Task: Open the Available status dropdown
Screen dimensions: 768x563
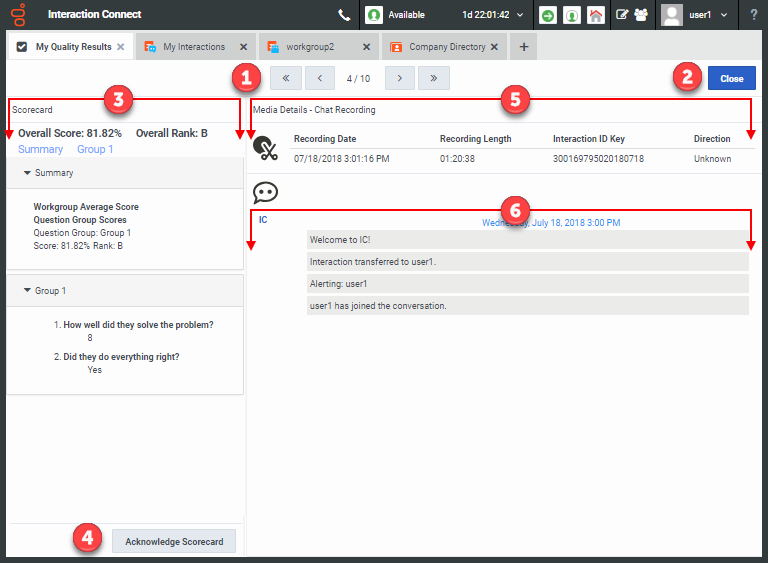Action: (442, 15)
